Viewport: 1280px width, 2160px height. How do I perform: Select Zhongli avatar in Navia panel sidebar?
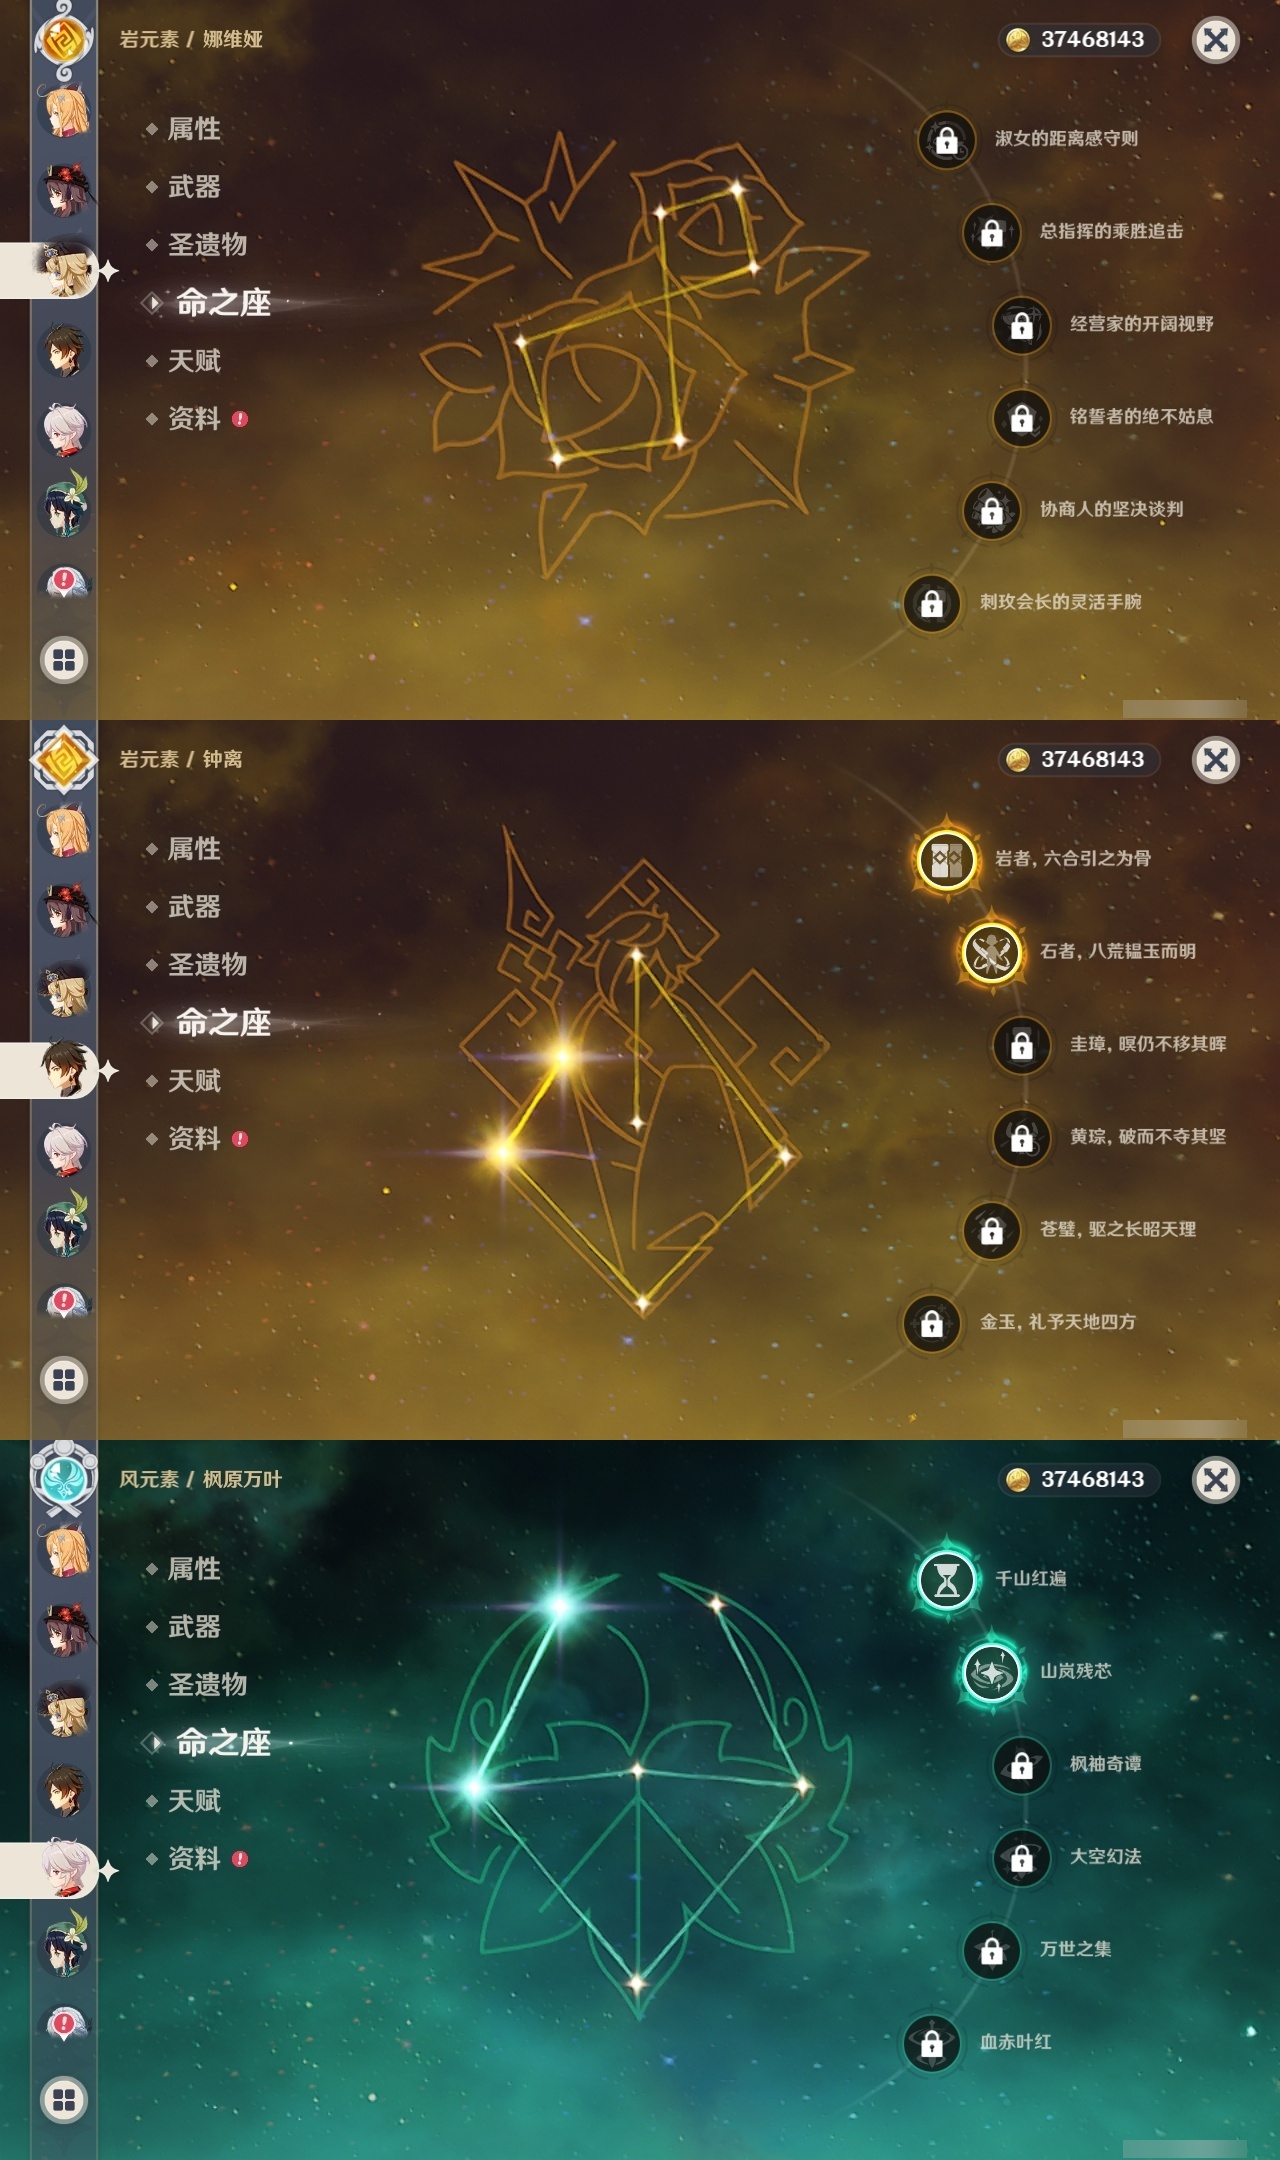[x=64, y=350]
